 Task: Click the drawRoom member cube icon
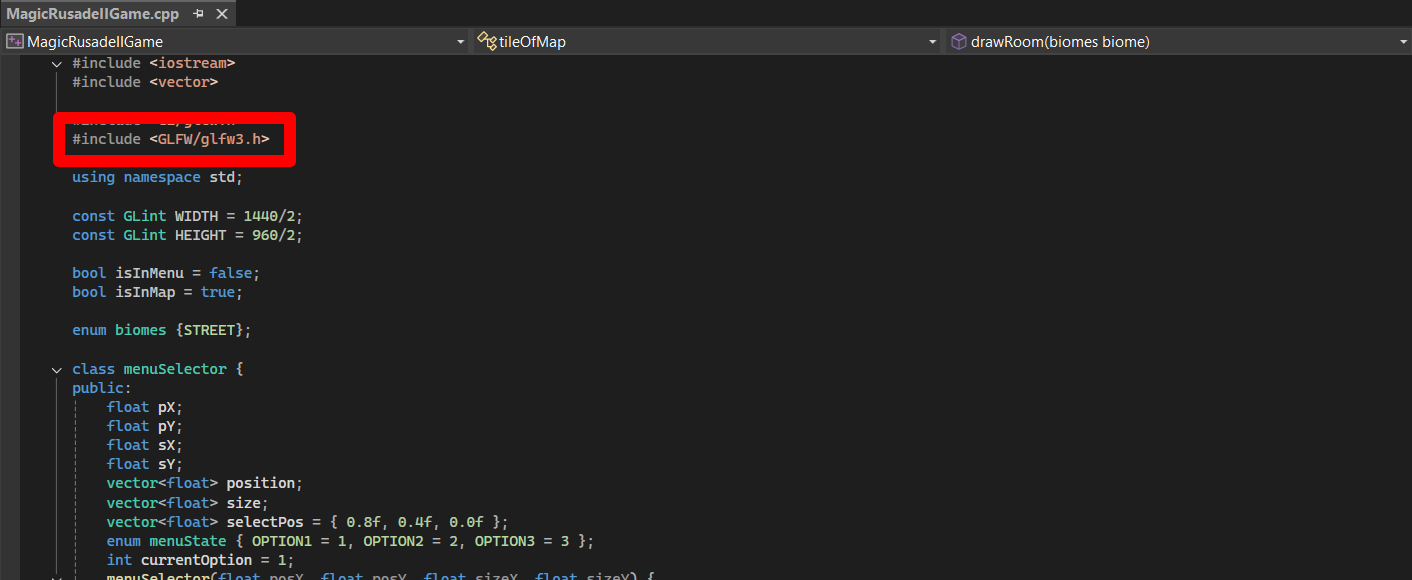[x=958, y=42]
